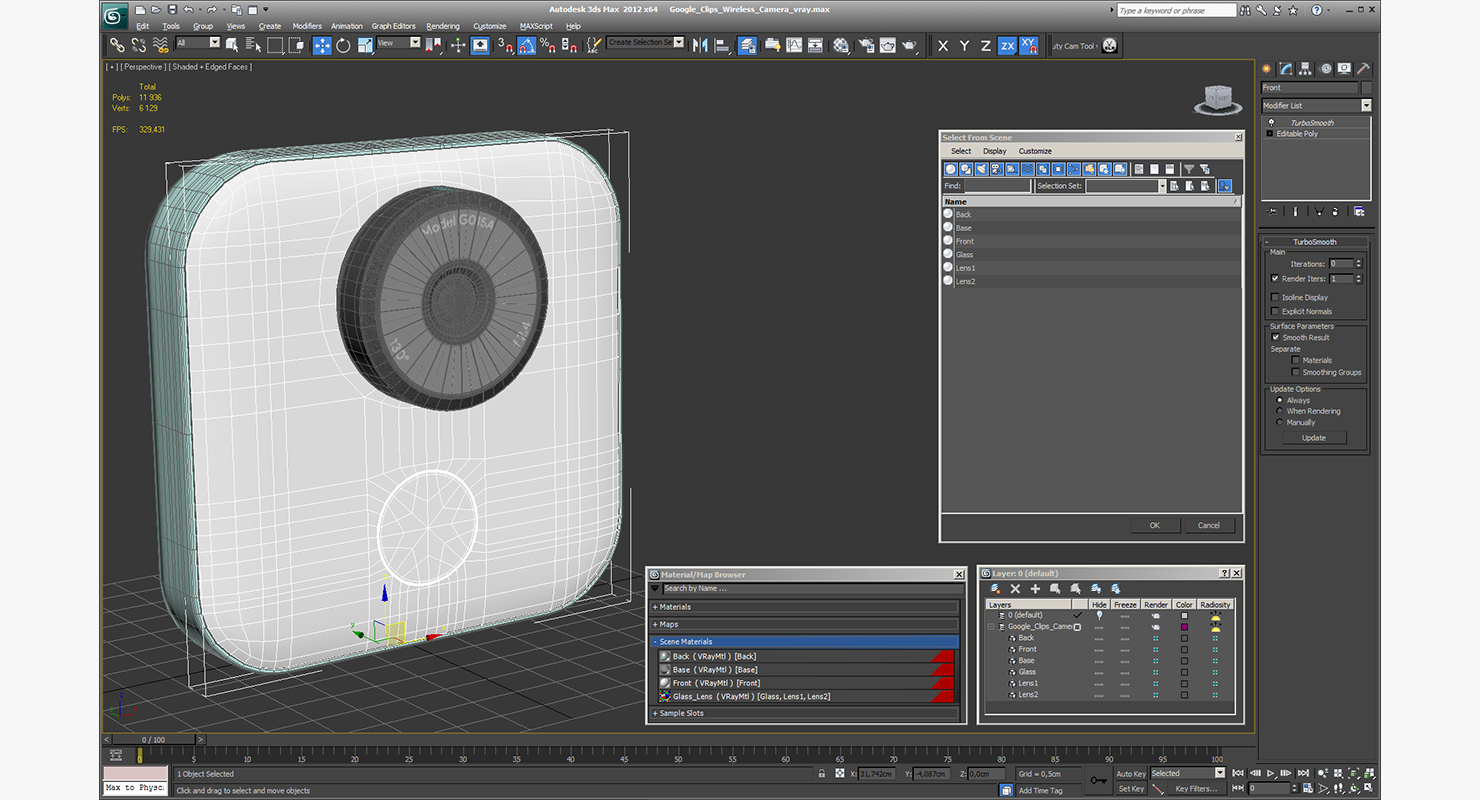The height and width of the screenshot is (800, 1480).
Task: Click the Render Production teapot icon
Action: point(909,45)
